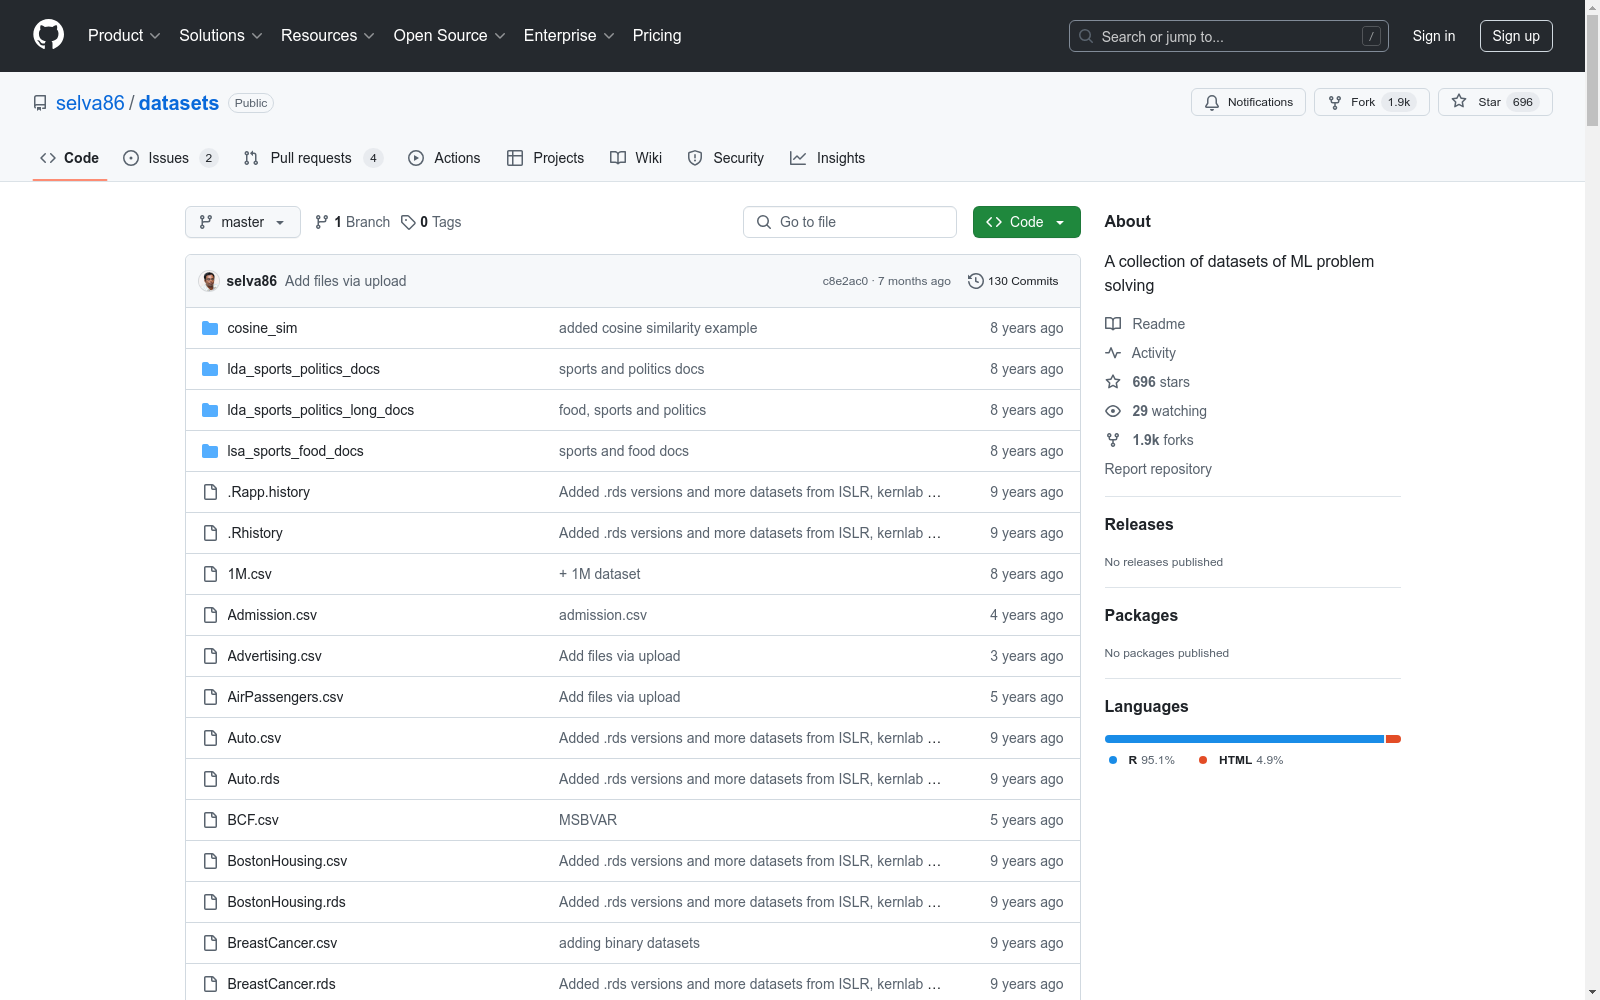This screenshot has width=1600, height=1000.
Task: View the Insights tab
Action: pos(828,158)
